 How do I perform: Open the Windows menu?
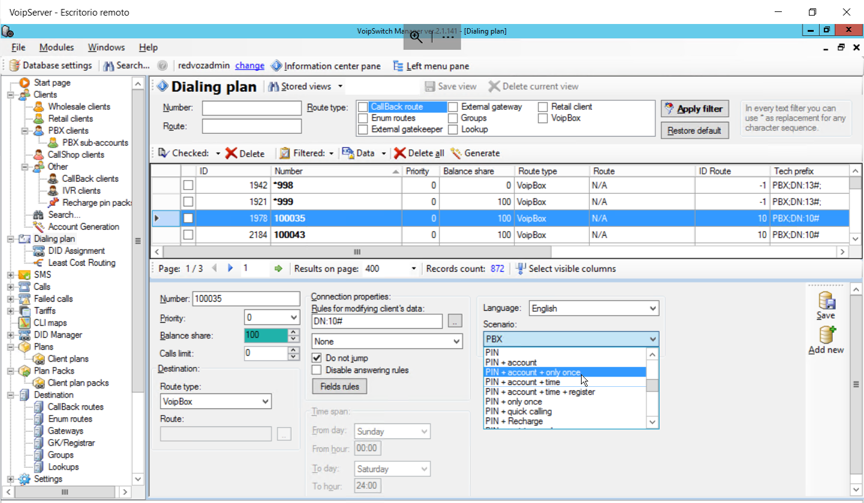[106, 47]
